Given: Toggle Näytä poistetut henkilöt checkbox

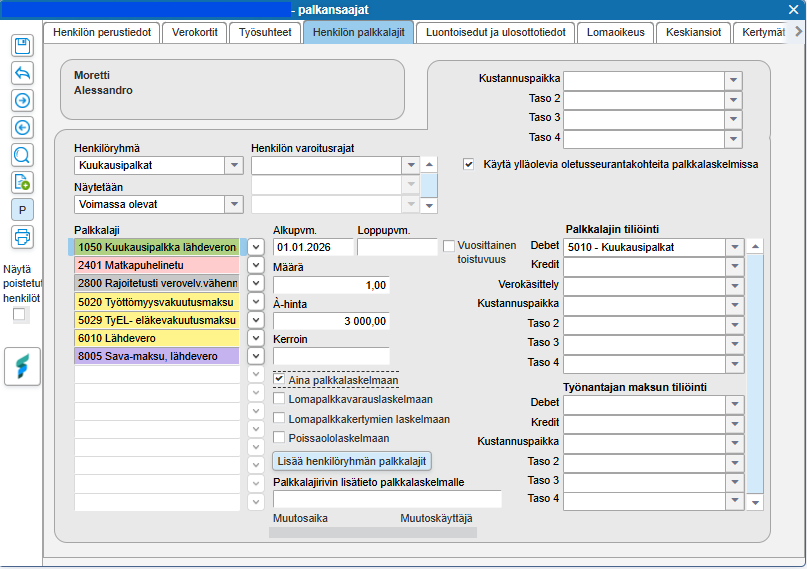Looking at the screenshot, I should tap(19, 314).
